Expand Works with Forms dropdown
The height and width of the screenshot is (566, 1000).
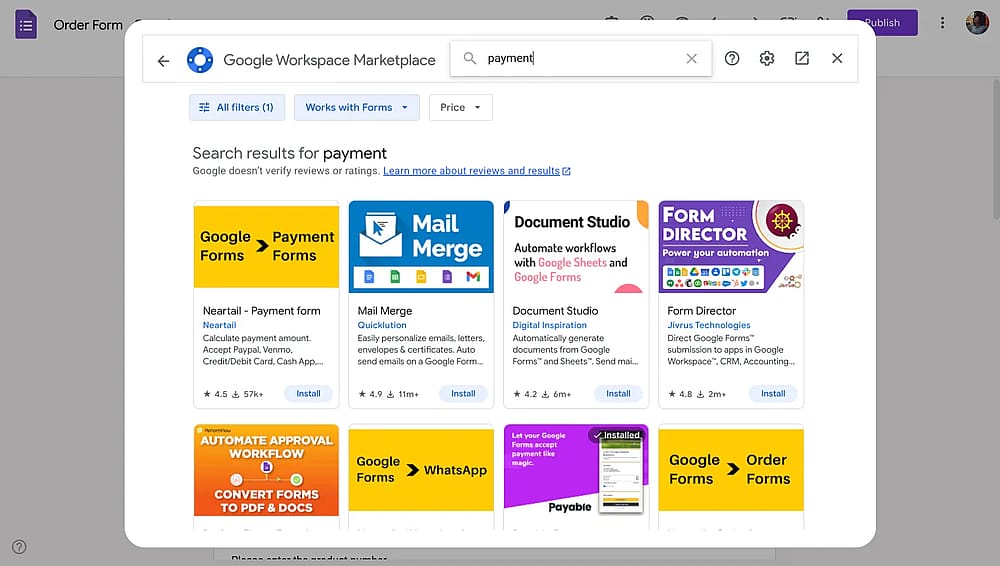(357, 107)
